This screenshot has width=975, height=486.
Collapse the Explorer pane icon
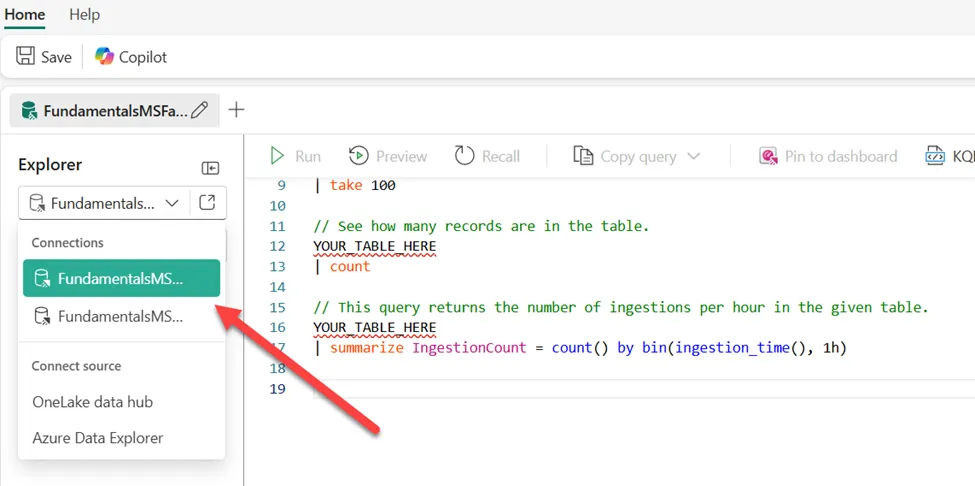click(x=210, y=168)
